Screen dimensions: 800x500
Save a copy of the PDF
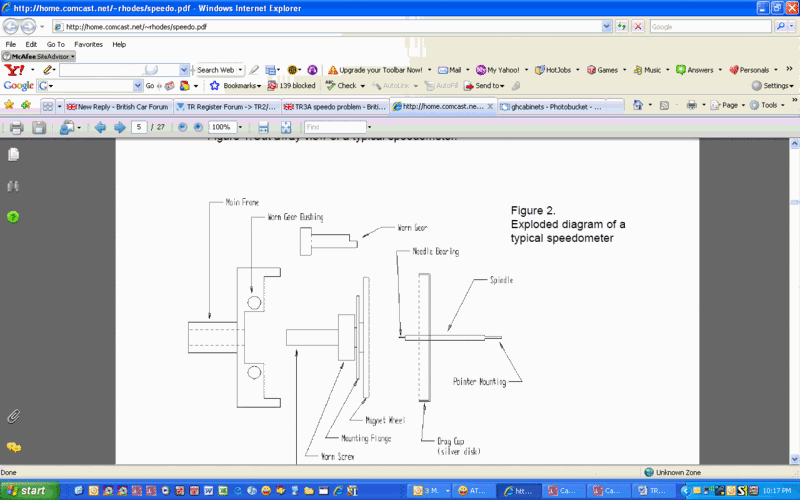39,127
